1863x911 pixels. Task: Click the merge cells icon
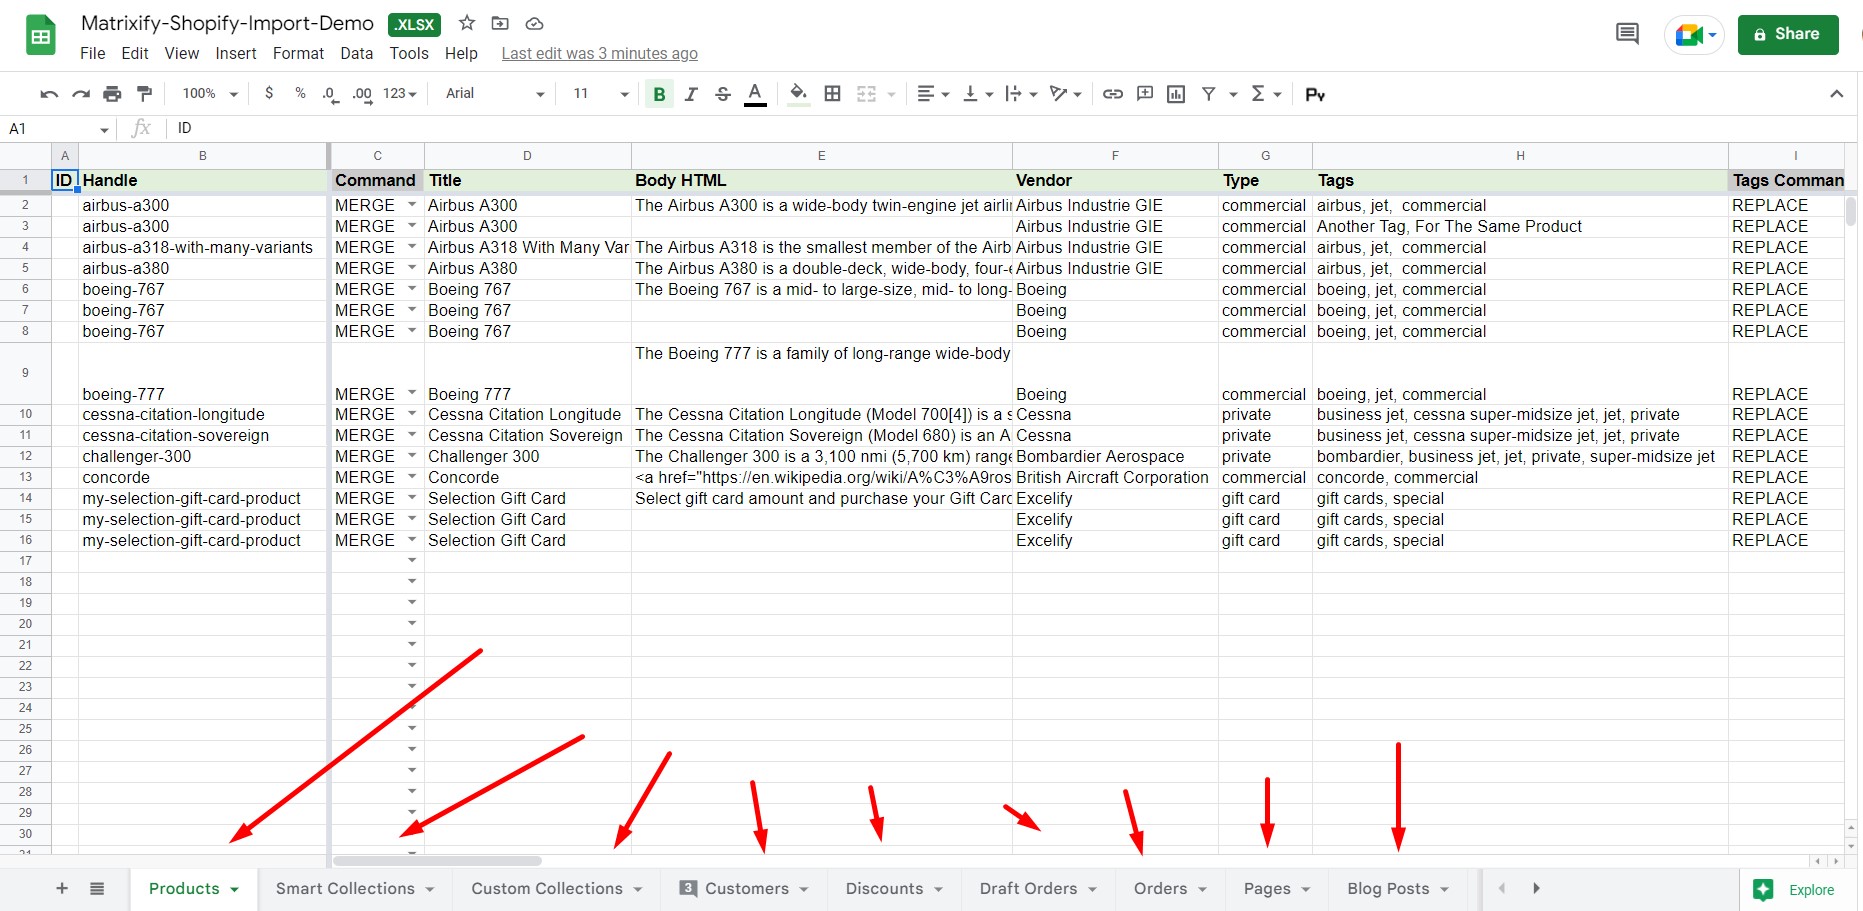[866, 94]
